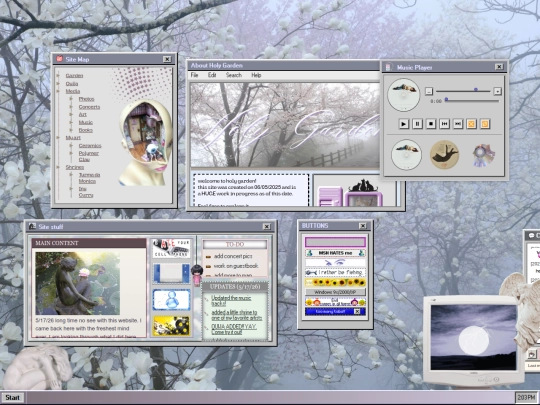Open the Help menu in About Holy Garden
Image resolution: width=540 pixels, height=405 pixels.
pos(256,75)
